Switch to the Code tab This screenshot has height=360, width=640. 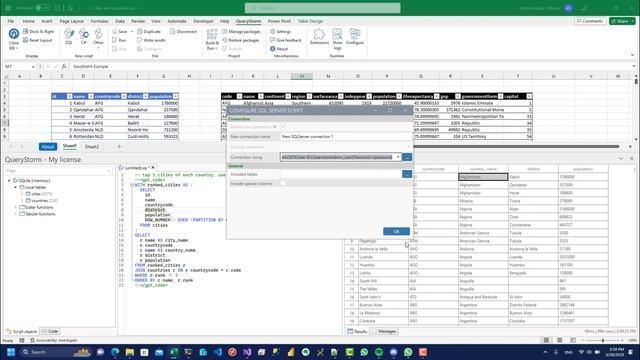51,331
